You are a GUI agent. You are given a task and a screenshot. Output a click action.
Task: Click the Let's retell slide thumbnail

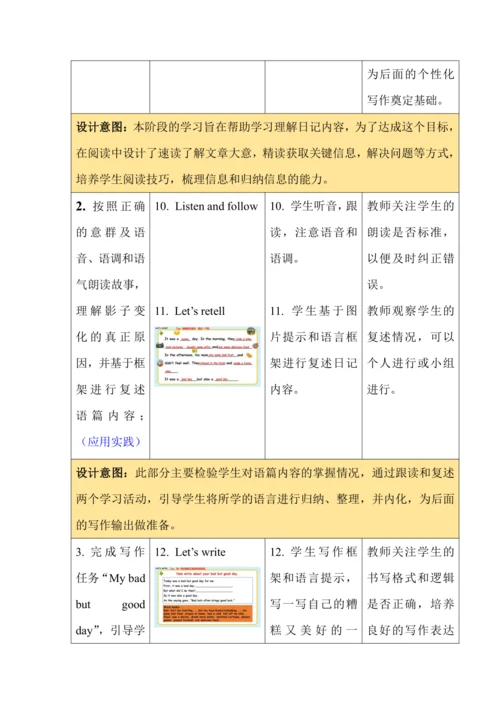(x=207, y=357)
